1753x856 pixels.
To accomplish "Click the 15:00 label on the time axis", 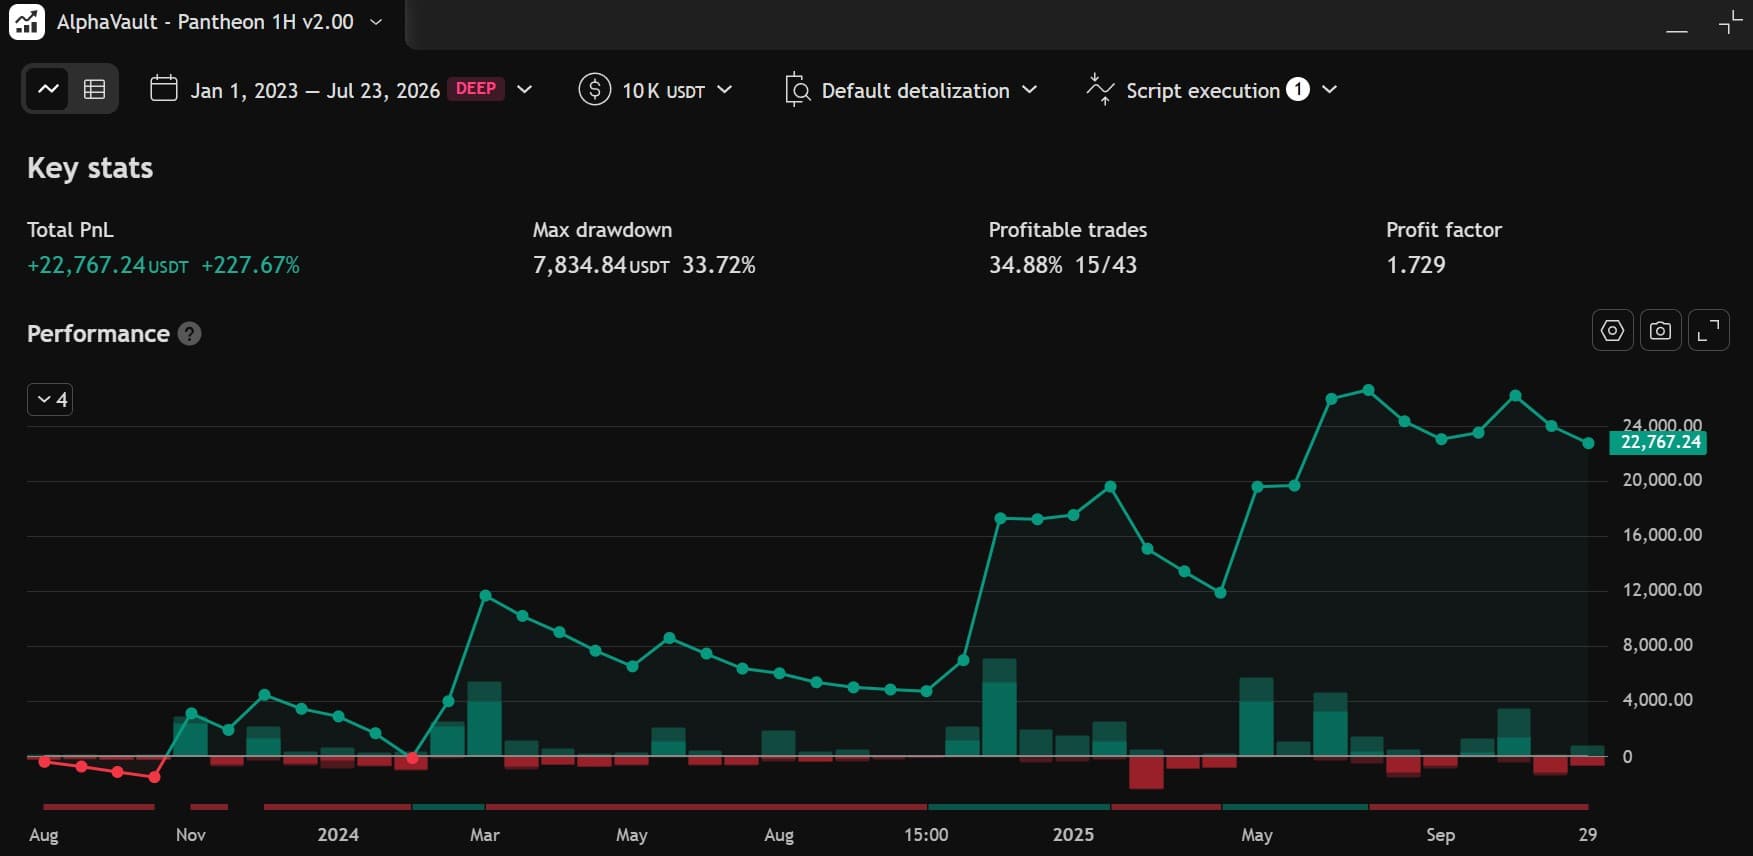I will point(926,835).
